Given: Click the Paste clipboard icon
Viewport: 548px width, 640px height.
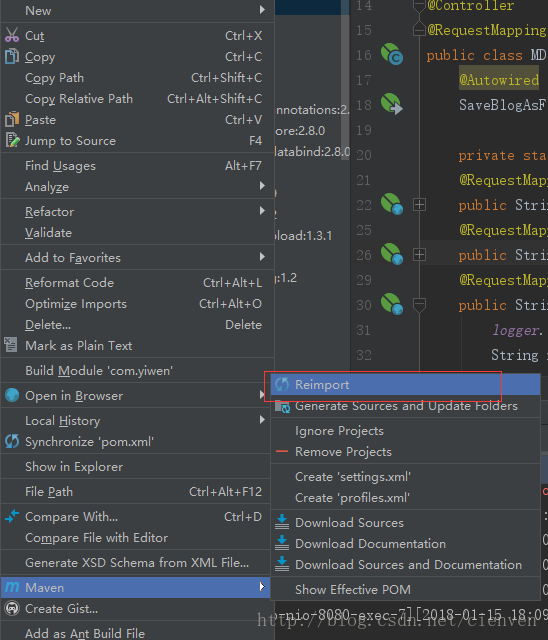Looking at the screenshot, I should click(12, 120).
